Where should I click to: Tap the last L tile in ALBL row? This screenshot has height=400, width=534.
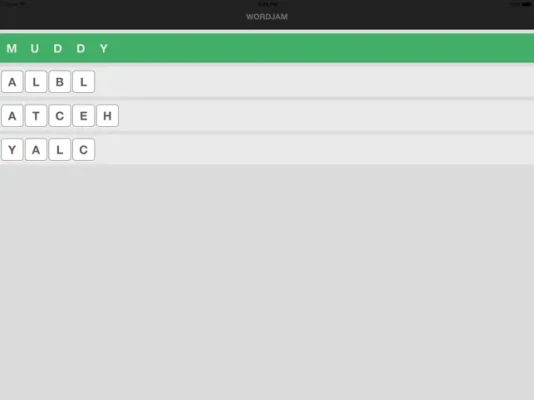tap(83, 82)
